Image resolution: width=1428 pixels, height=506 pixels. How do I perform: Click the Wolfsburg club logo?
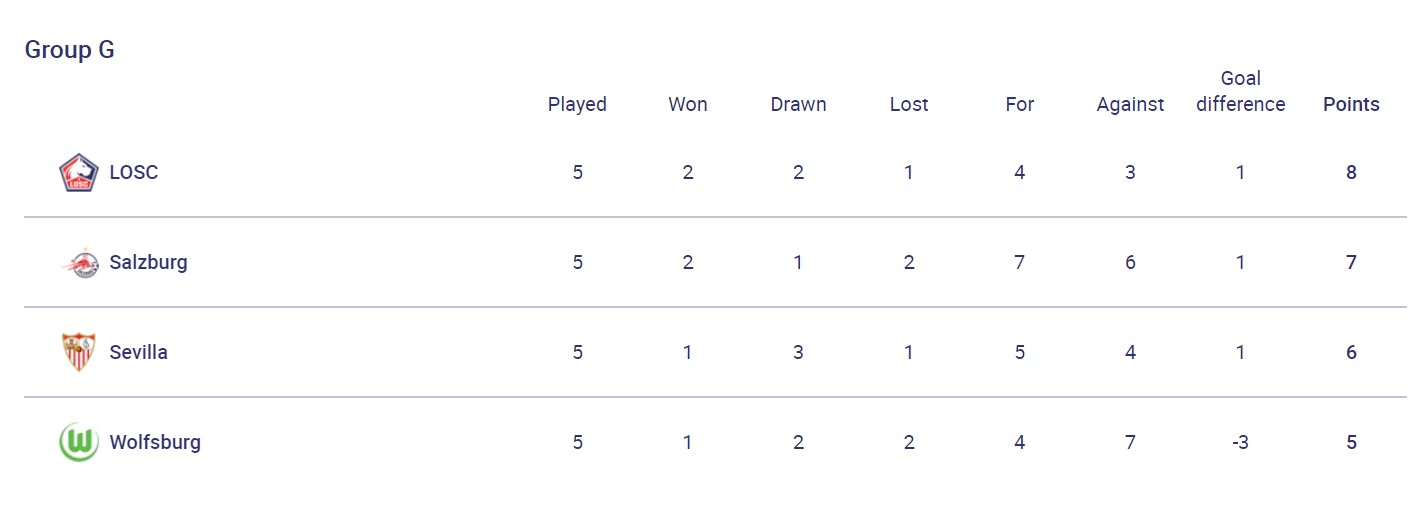[x=78, y=442]
